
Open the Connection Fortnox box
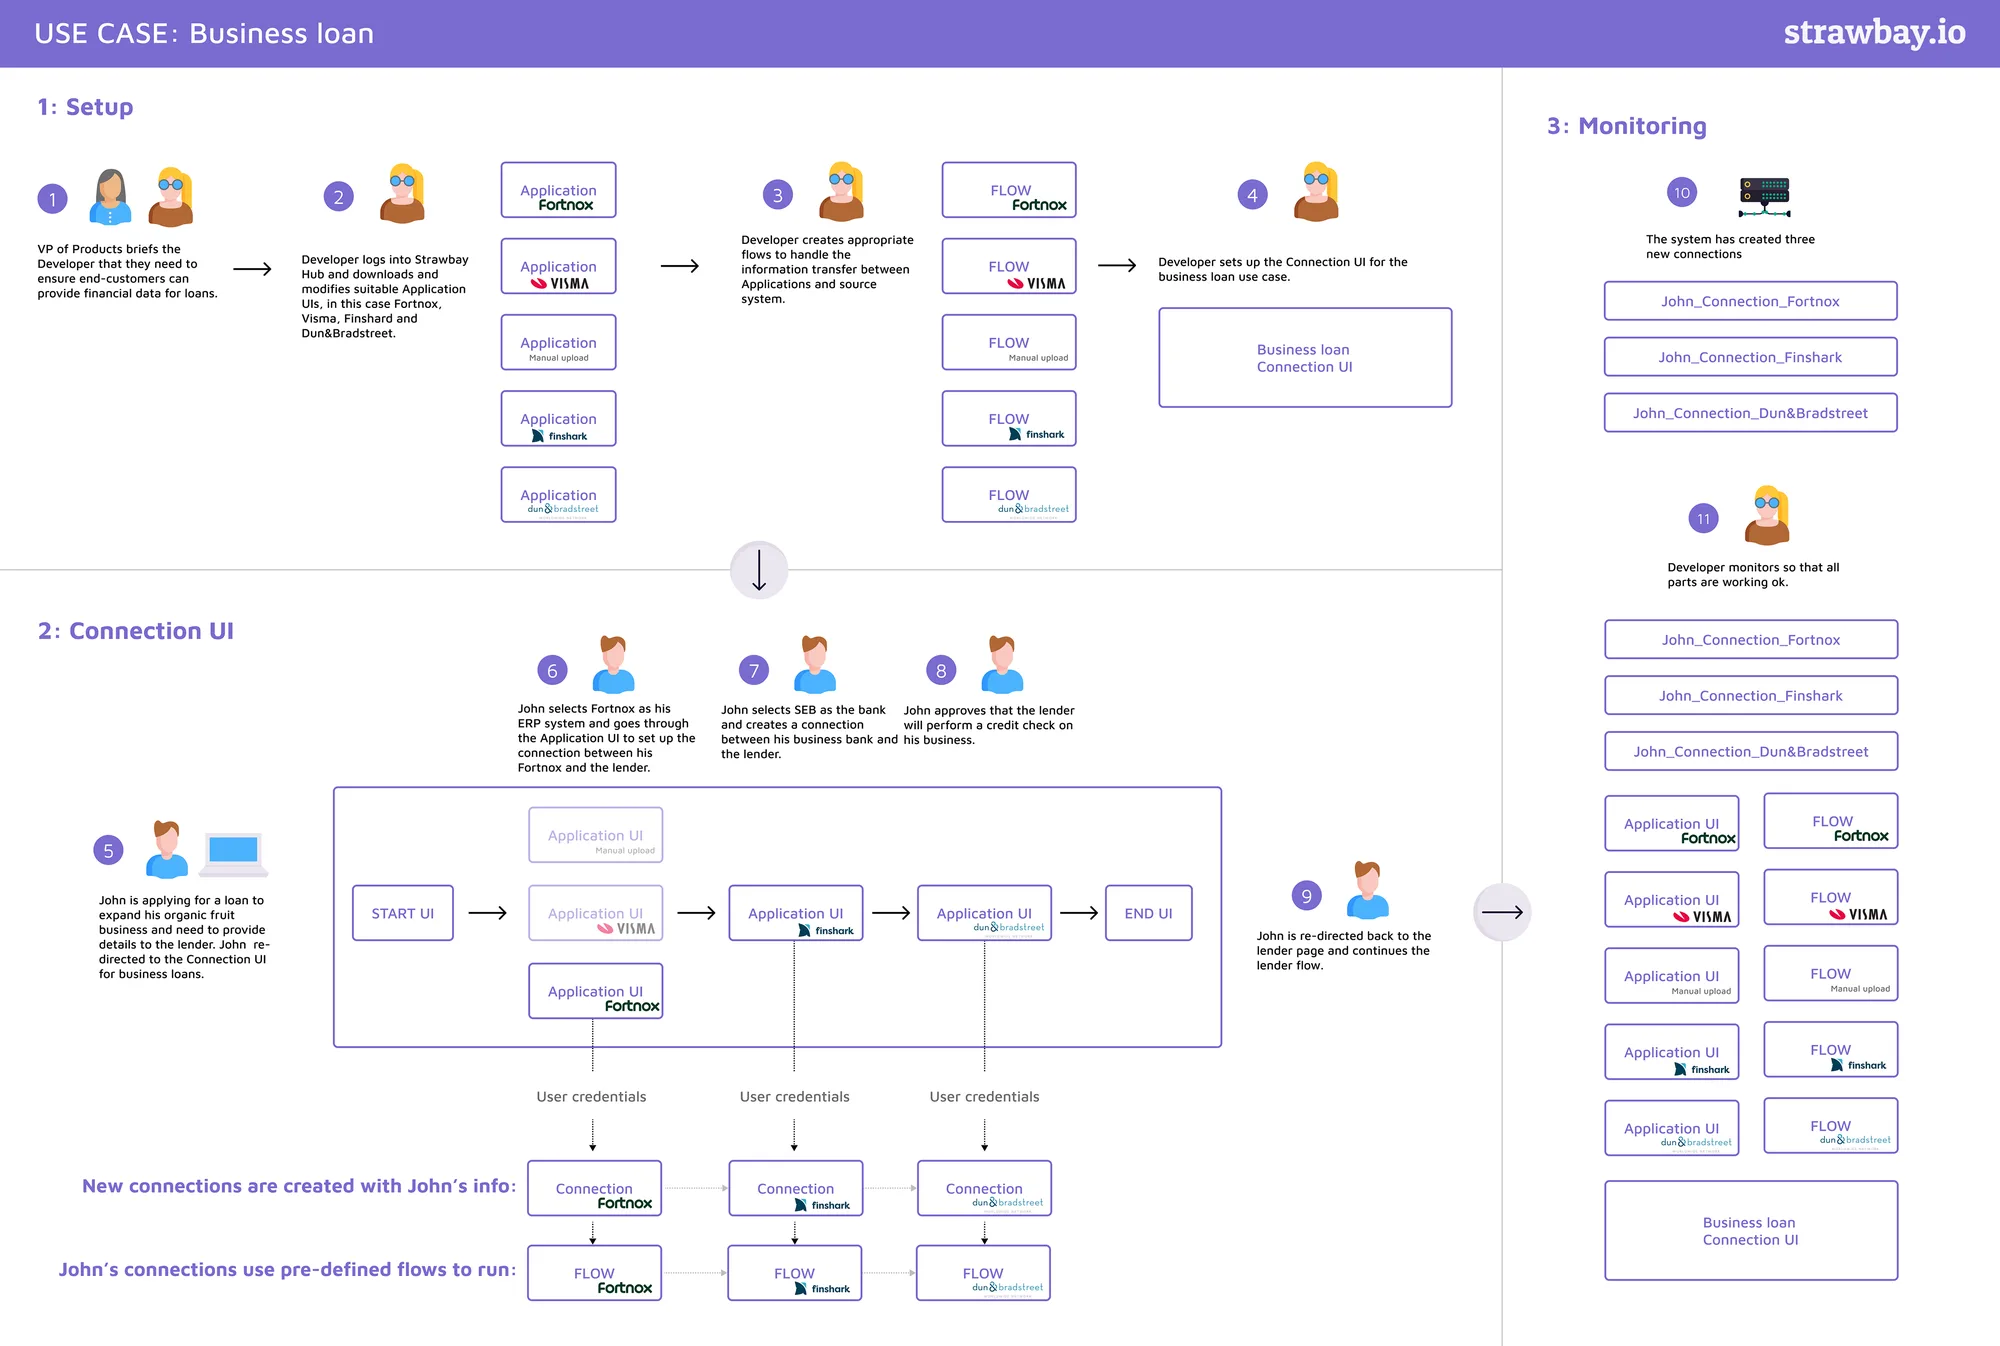pos(594,1188)
